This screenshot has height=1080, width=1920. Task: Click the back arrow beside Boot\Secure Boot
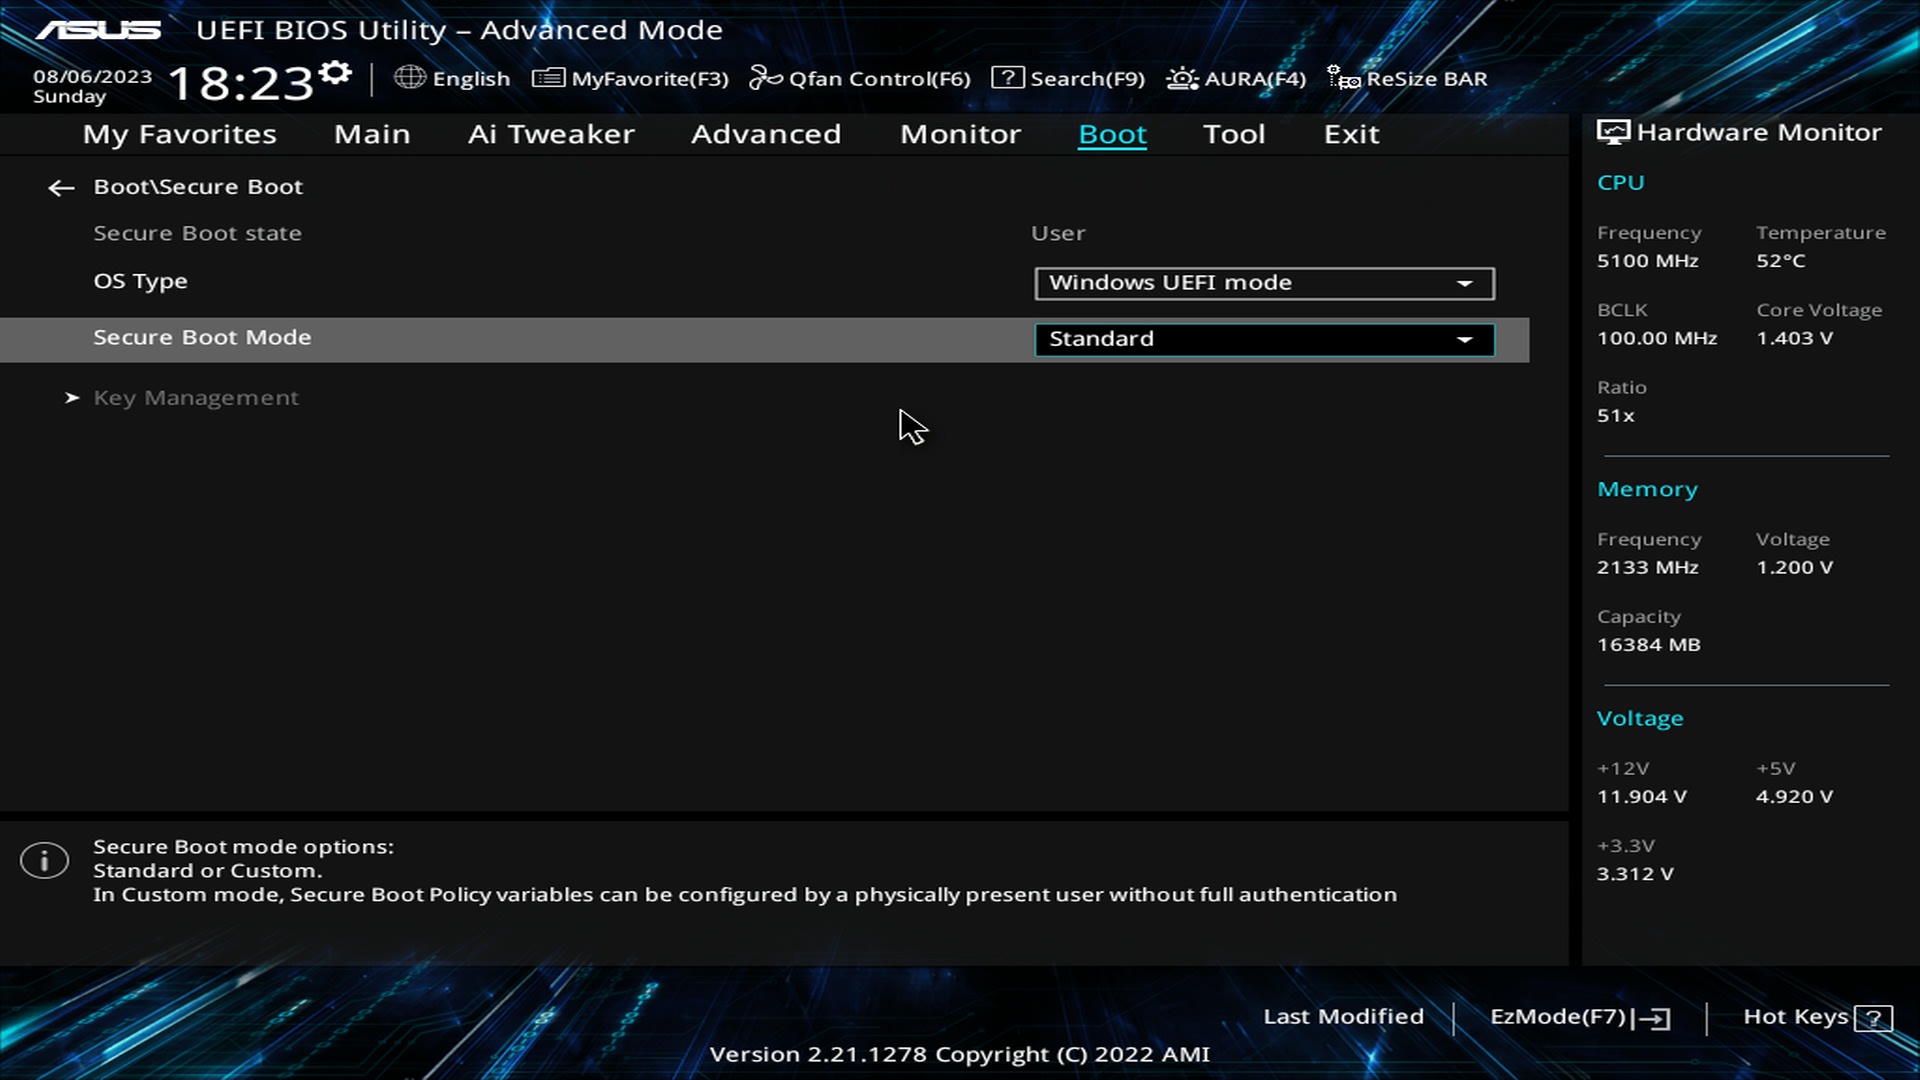coord(61,188)
